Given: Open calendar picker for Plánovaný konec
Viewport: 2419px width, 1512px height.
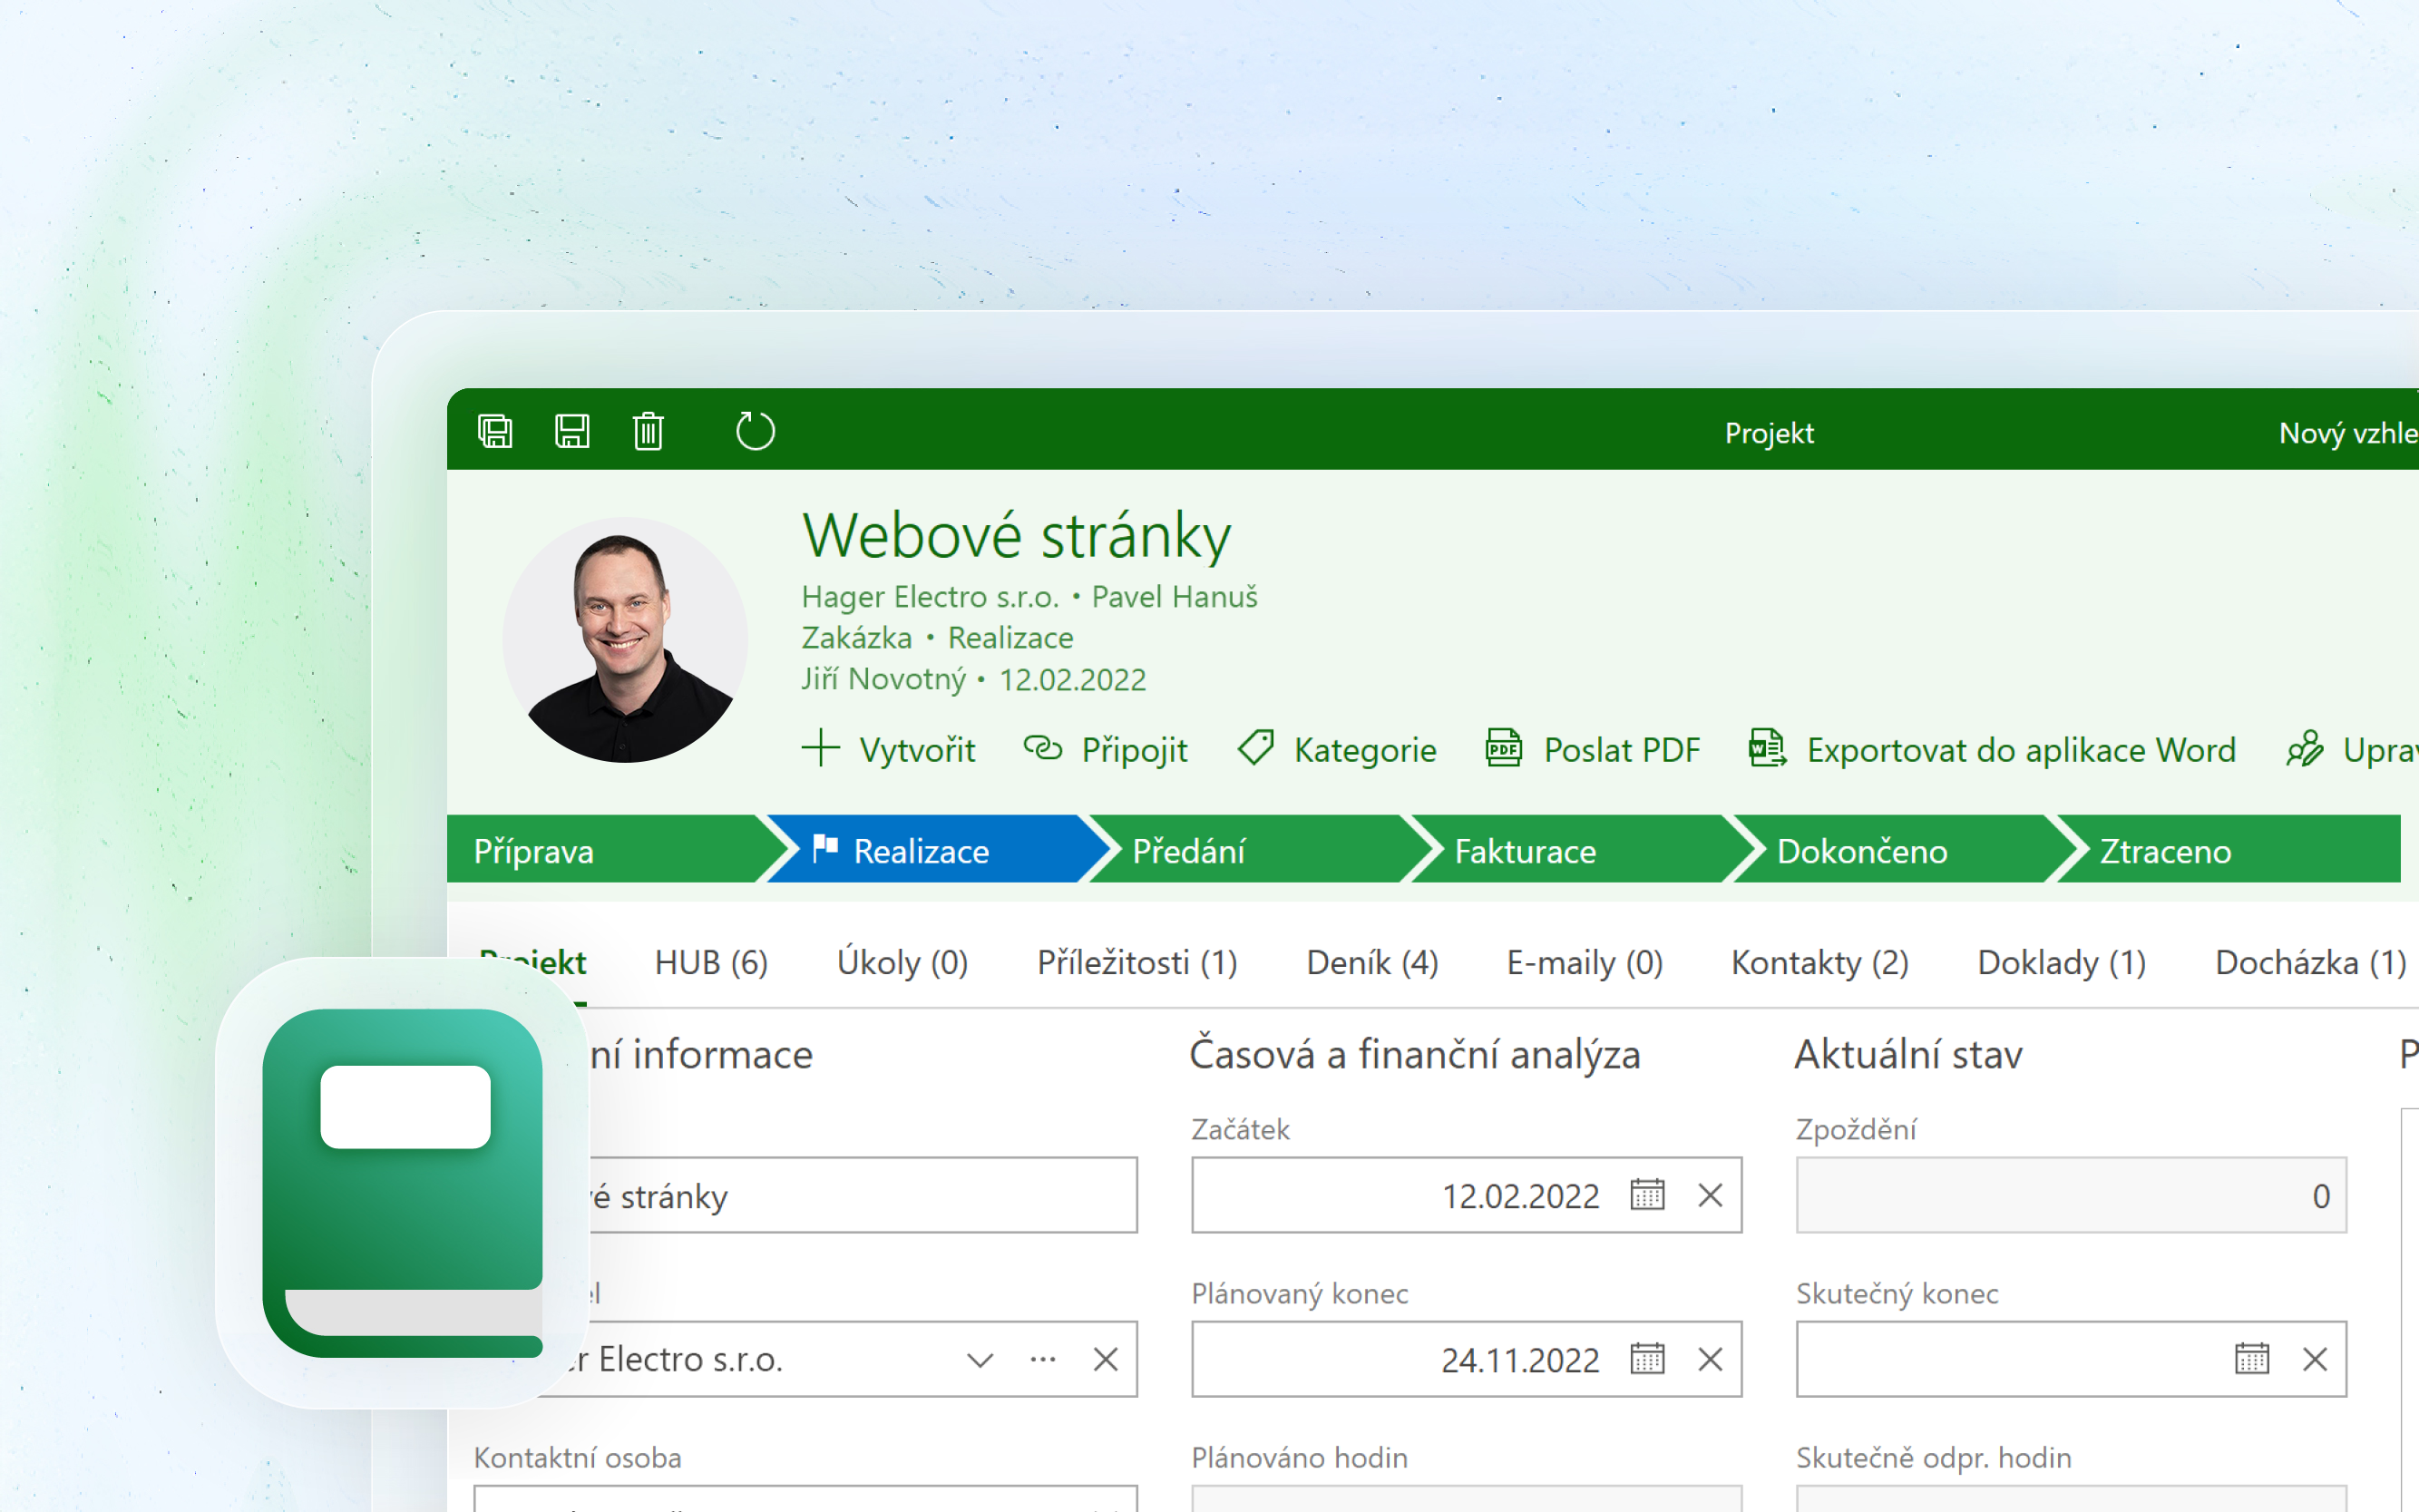Looking at the screenshot, I should [1647, 1359].
